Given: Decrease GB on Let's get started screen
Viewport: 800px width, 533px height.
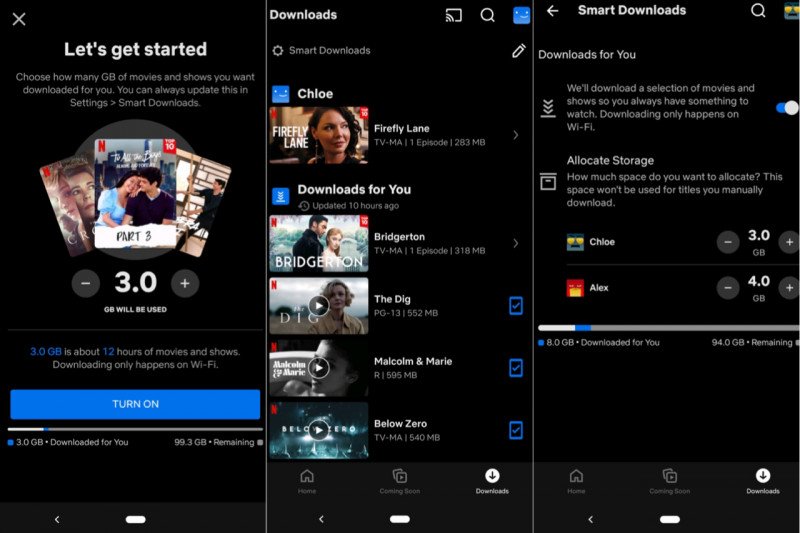Looking at the screenshot, I should [86, 283].
